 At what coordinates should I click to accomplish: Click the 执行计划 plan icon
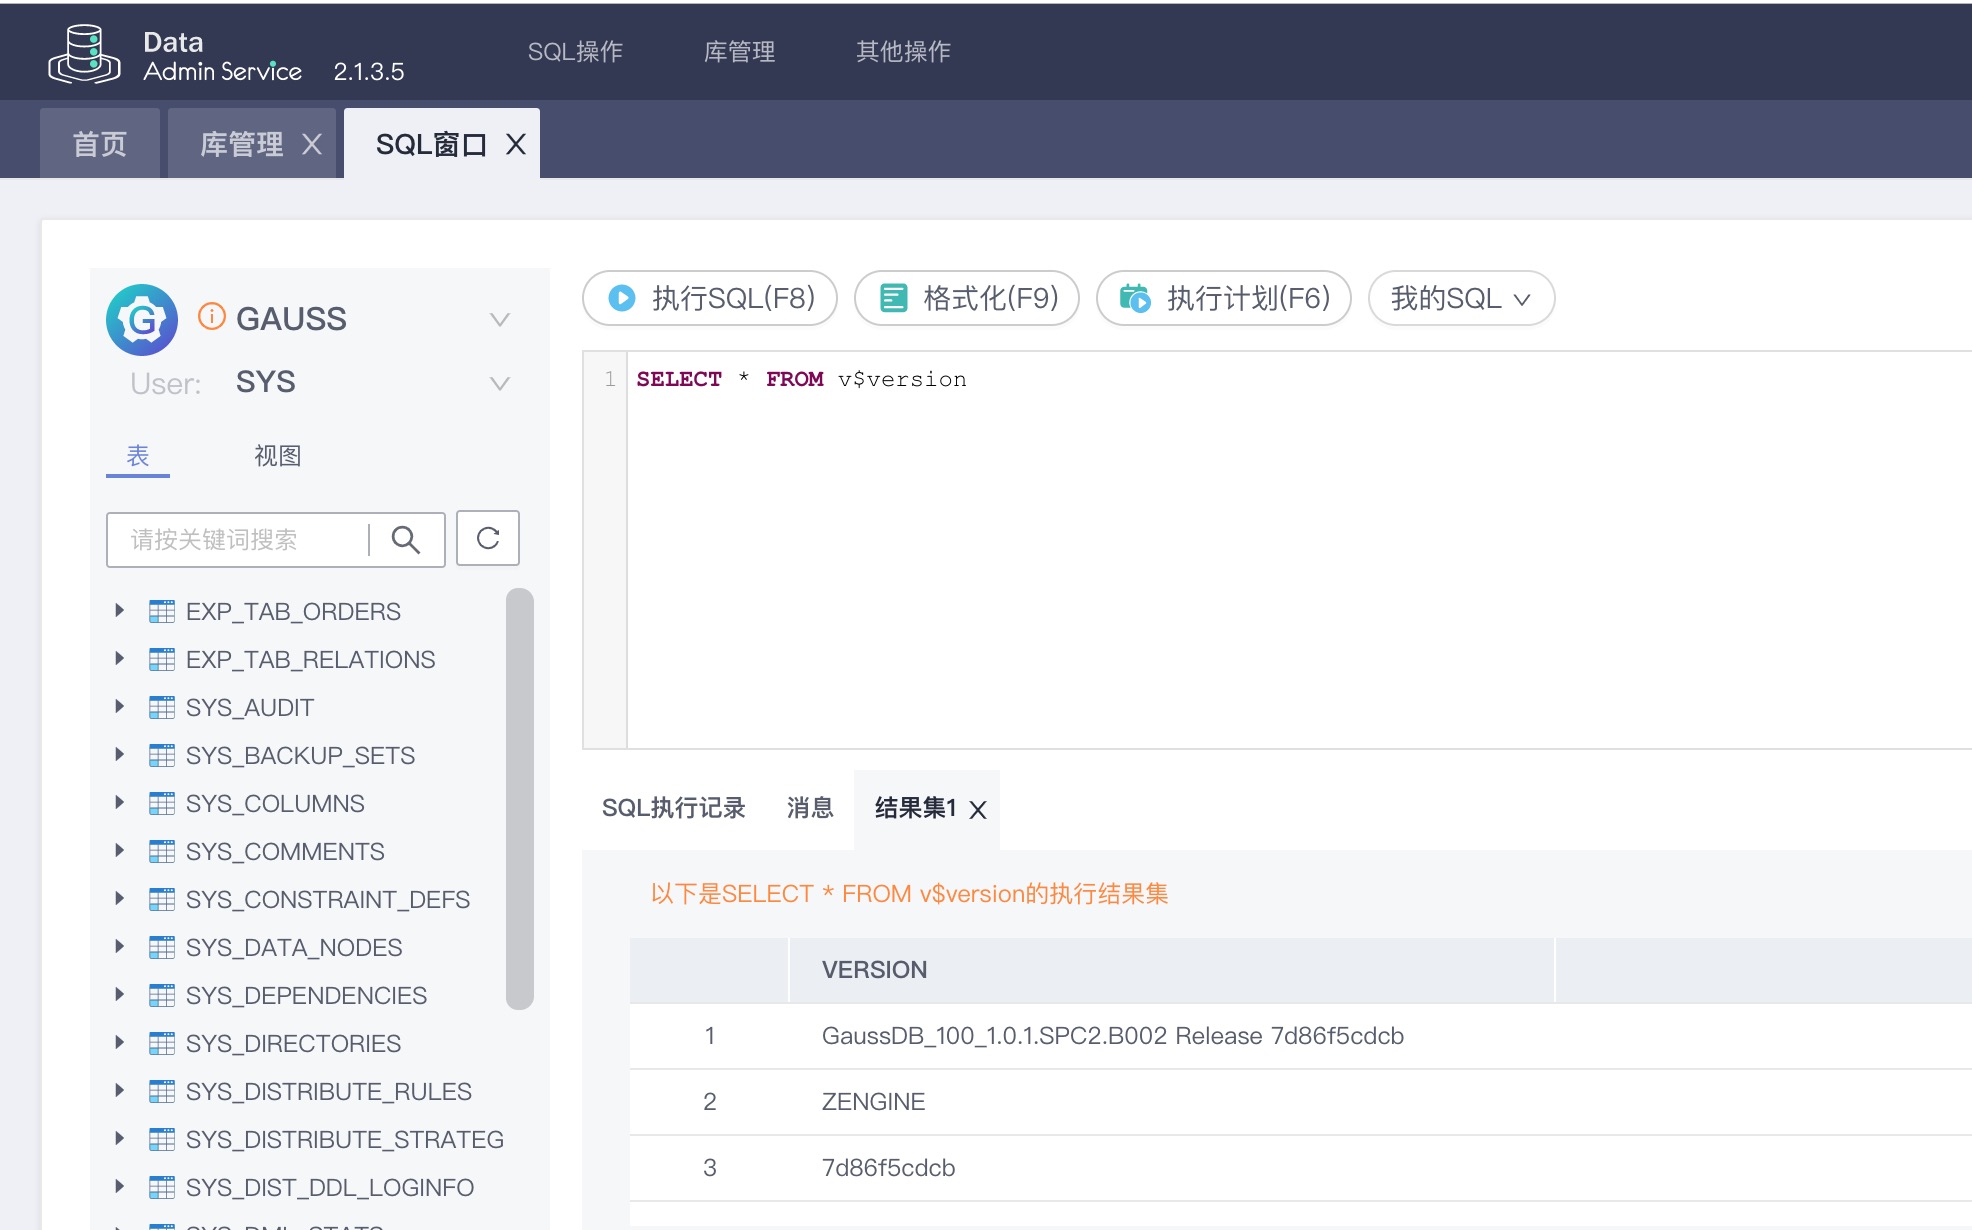[1135, 297]
